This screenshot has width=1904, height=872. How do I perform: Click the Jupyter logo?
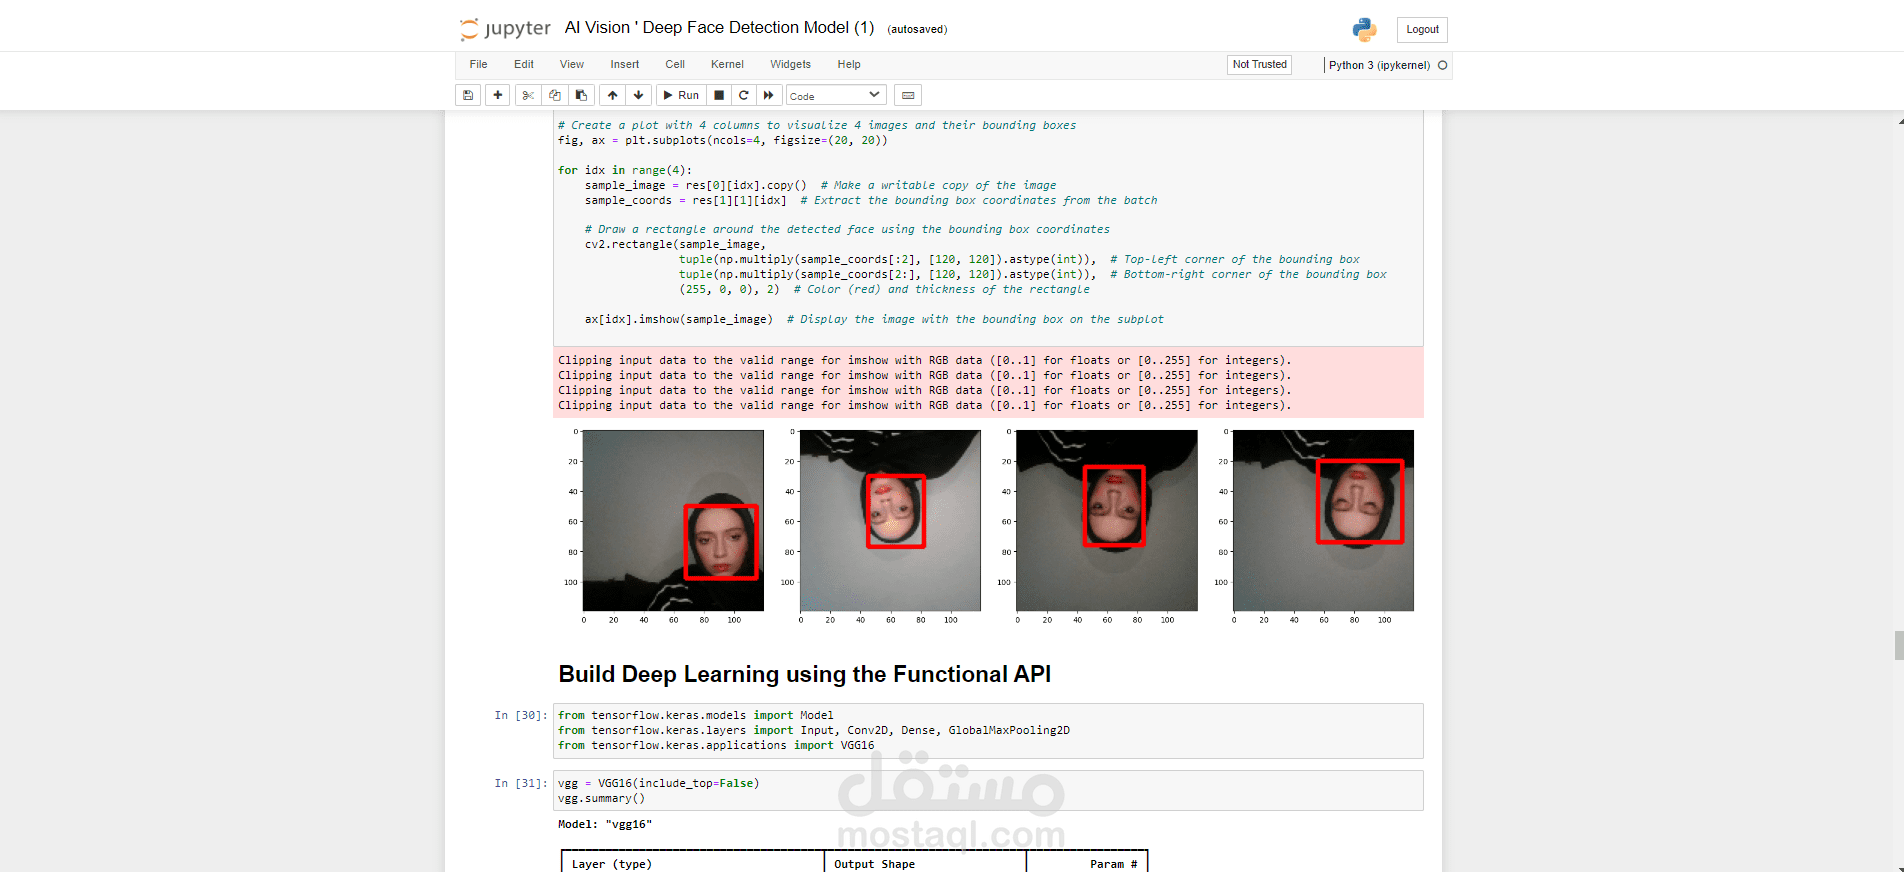click(x=505, y=29)
